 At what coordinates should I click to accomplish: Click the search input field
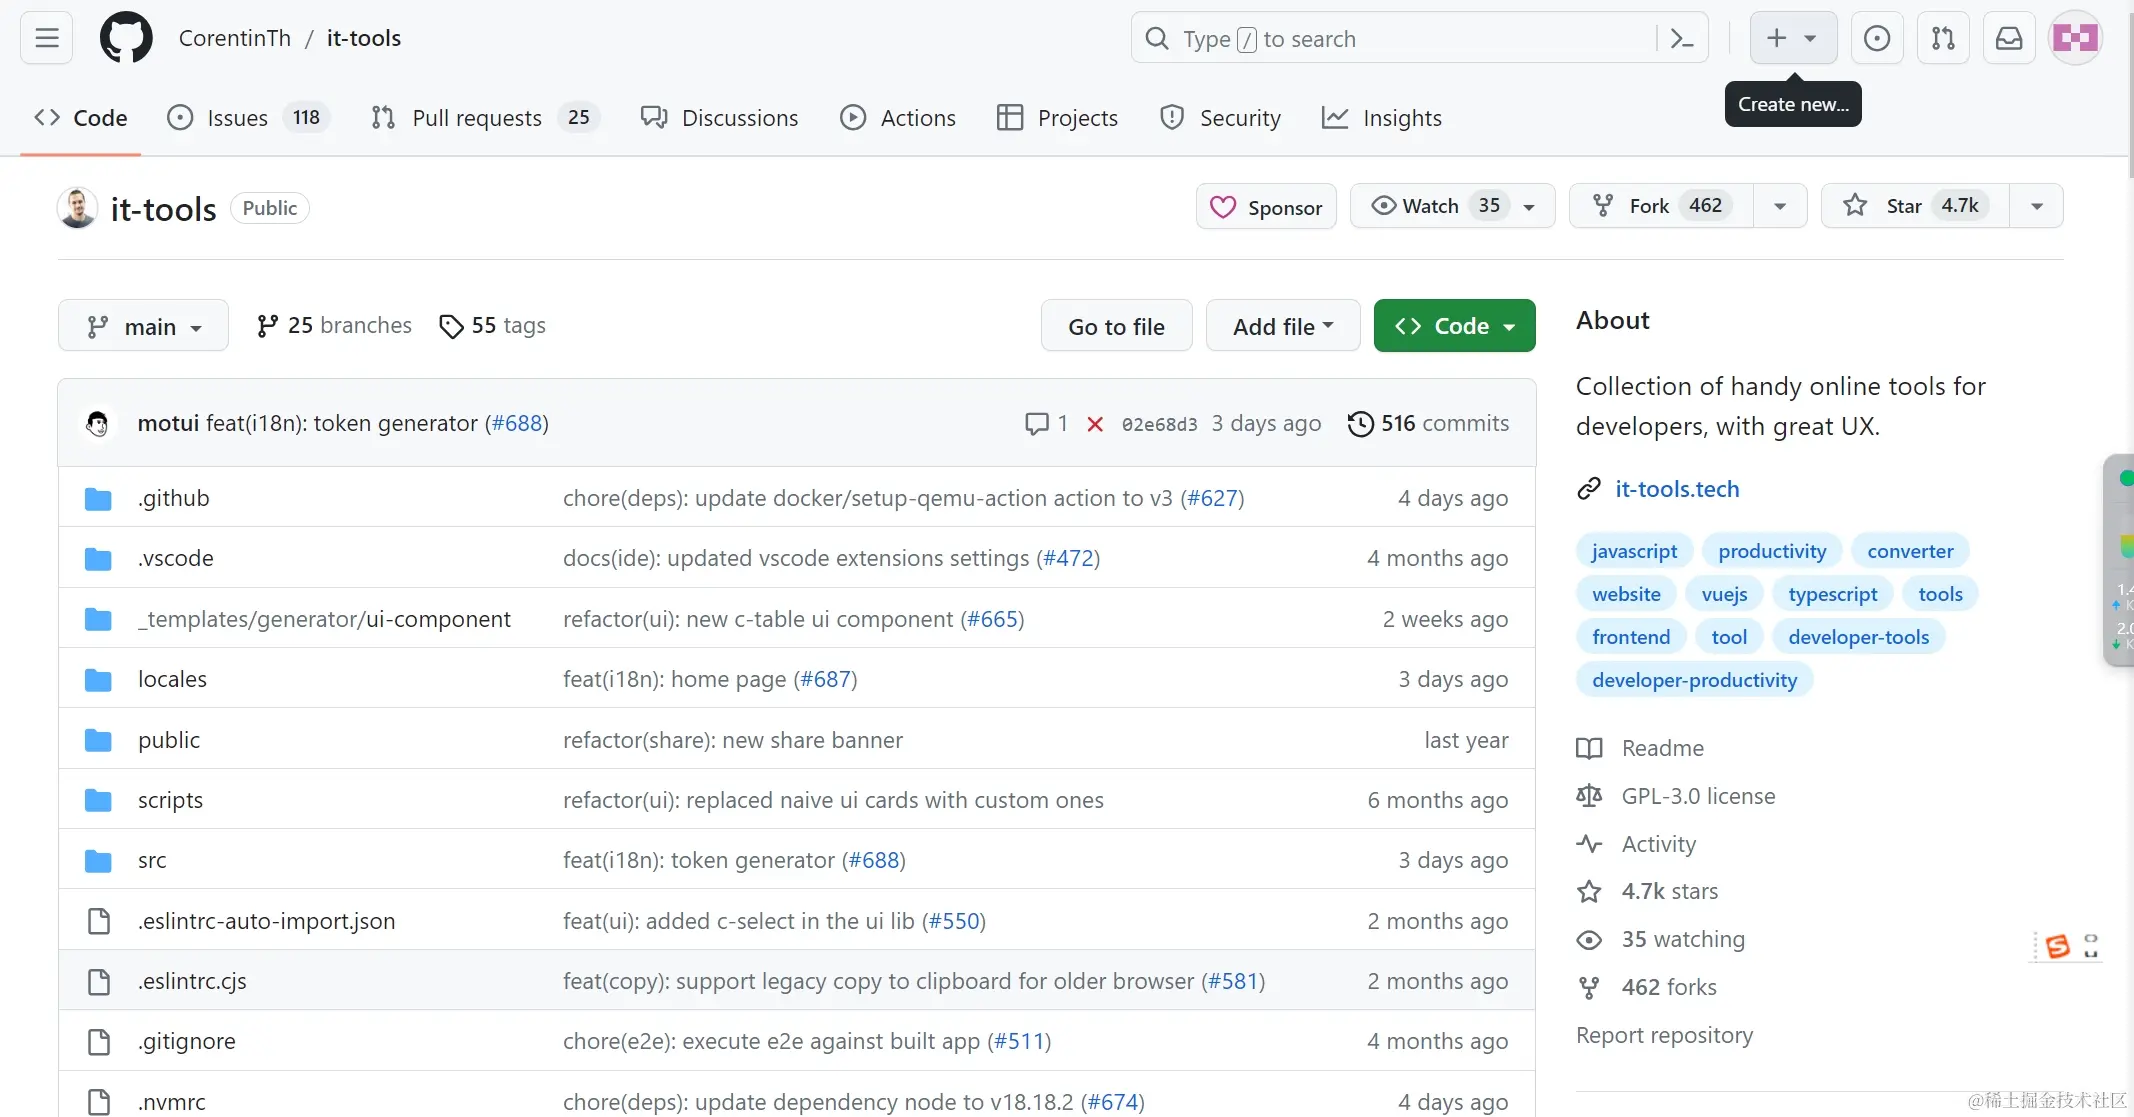(x=1400, y=39)
